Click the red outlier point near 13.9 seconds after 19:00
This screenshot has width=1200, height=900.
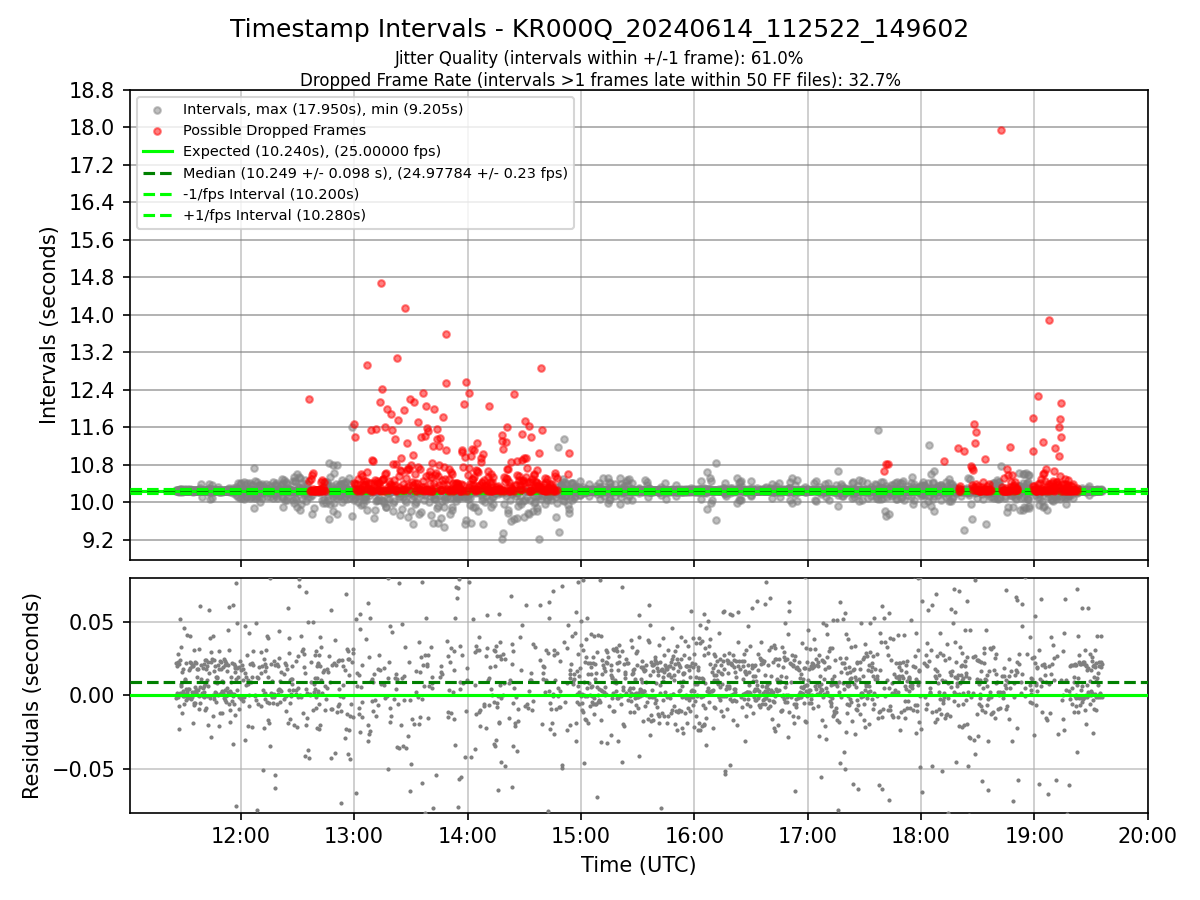pyautogui.click(x=1049, y=320)
